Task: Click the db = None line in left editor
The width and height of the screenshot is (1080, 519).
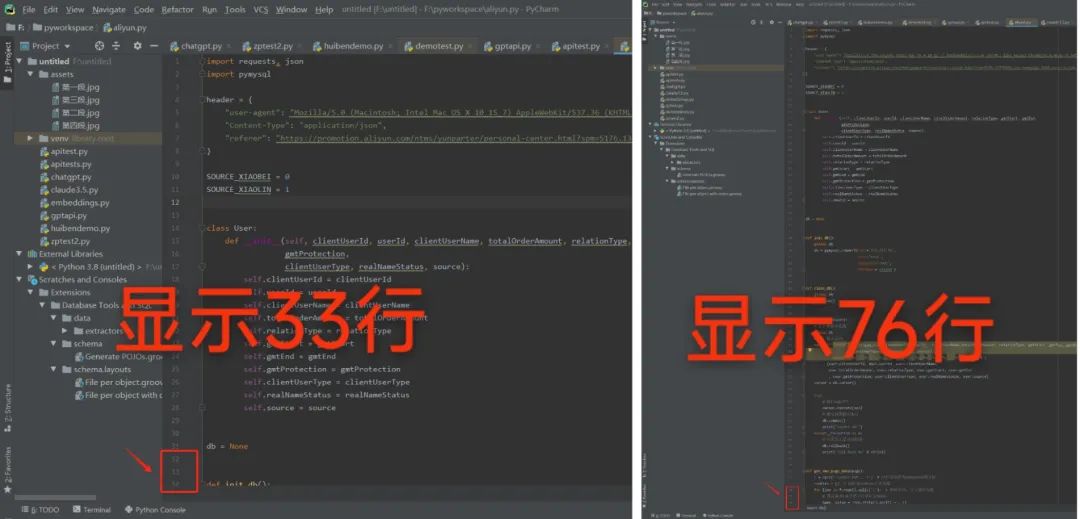Action: (x=227, y=447)
